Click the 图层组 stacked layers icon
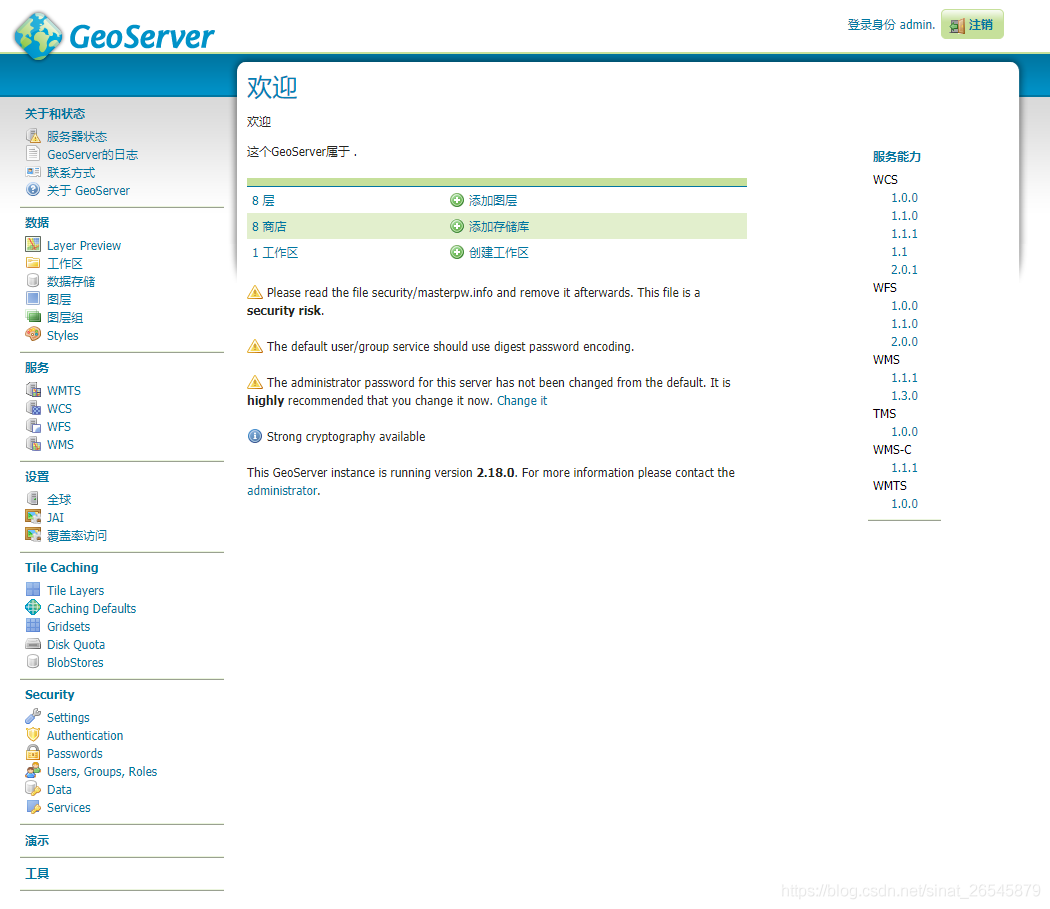The width and height of the screenshot is (1050, 909). (x=33, y=316)
